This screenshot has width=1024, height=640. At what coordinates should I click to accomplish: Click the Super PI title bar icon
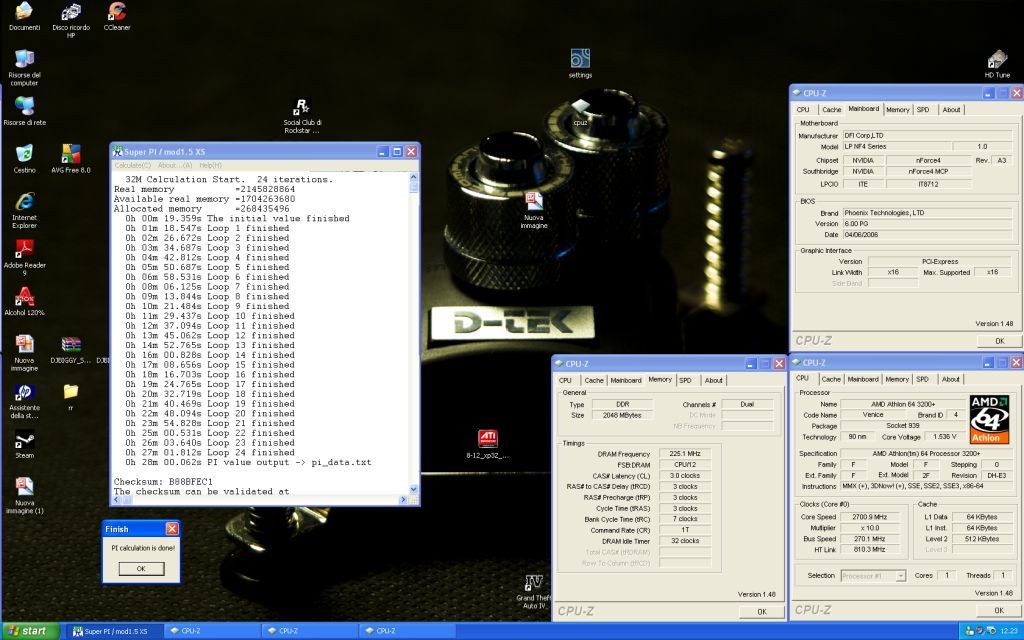pos(118,152)
